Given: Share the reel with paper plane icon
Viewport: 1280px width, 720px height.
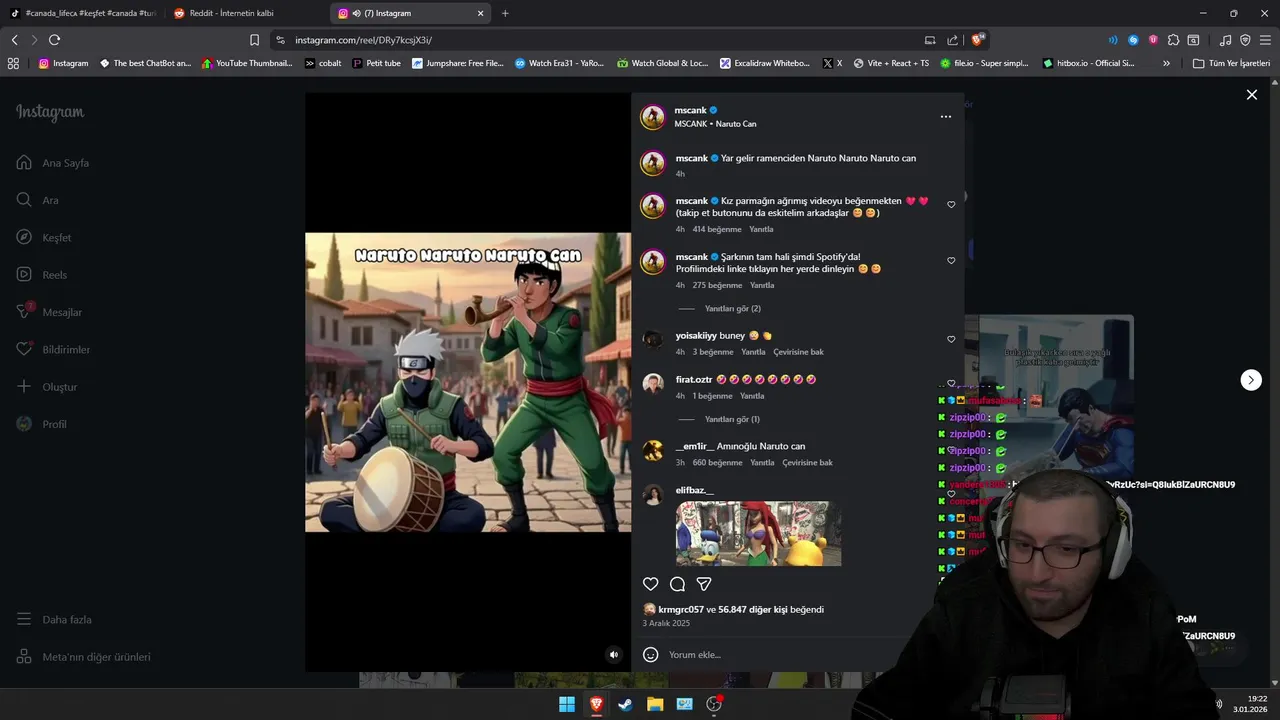Looking at the screenshot, I should coord(704,584).
